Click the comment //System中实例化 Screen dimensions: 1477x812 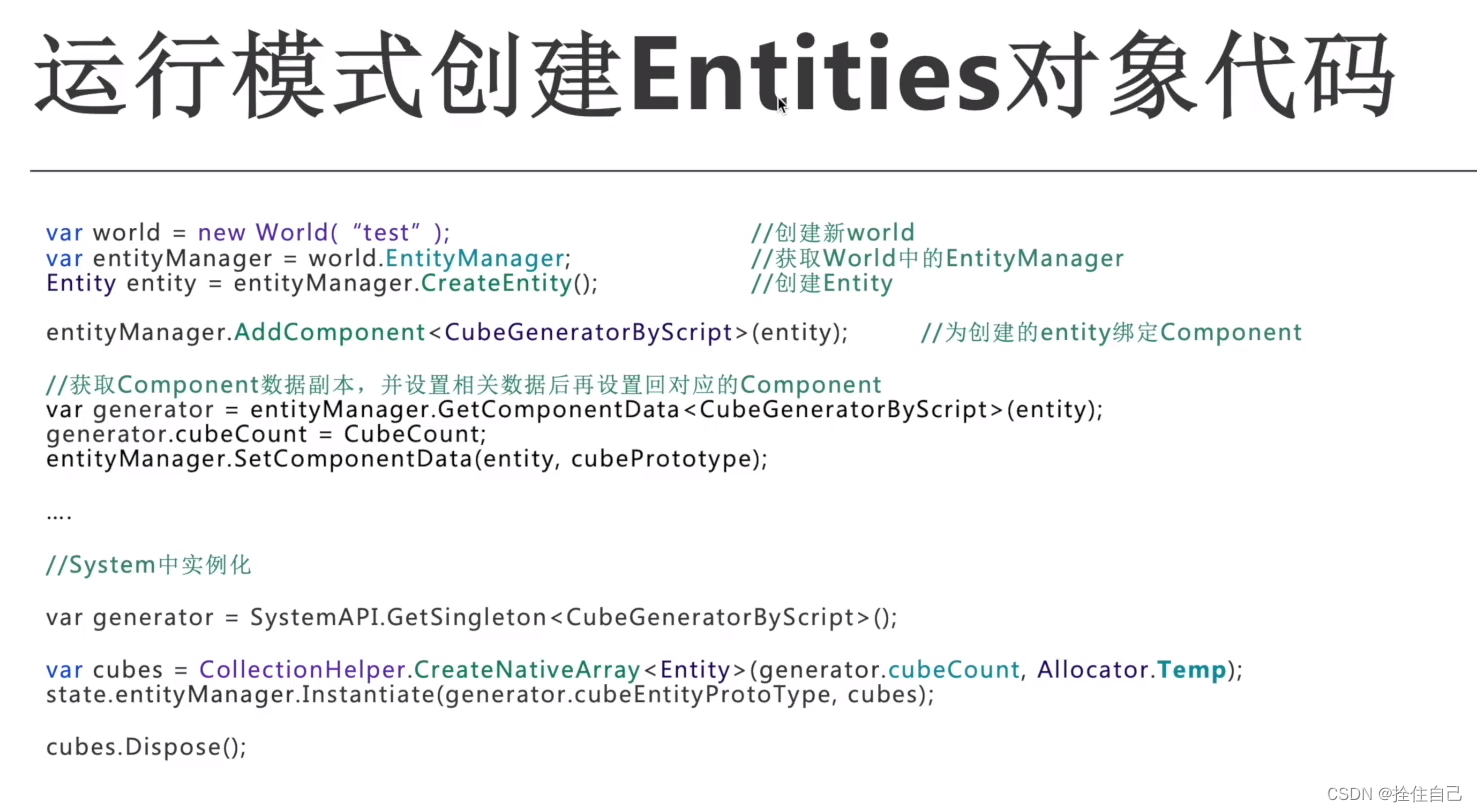[149, 566]
